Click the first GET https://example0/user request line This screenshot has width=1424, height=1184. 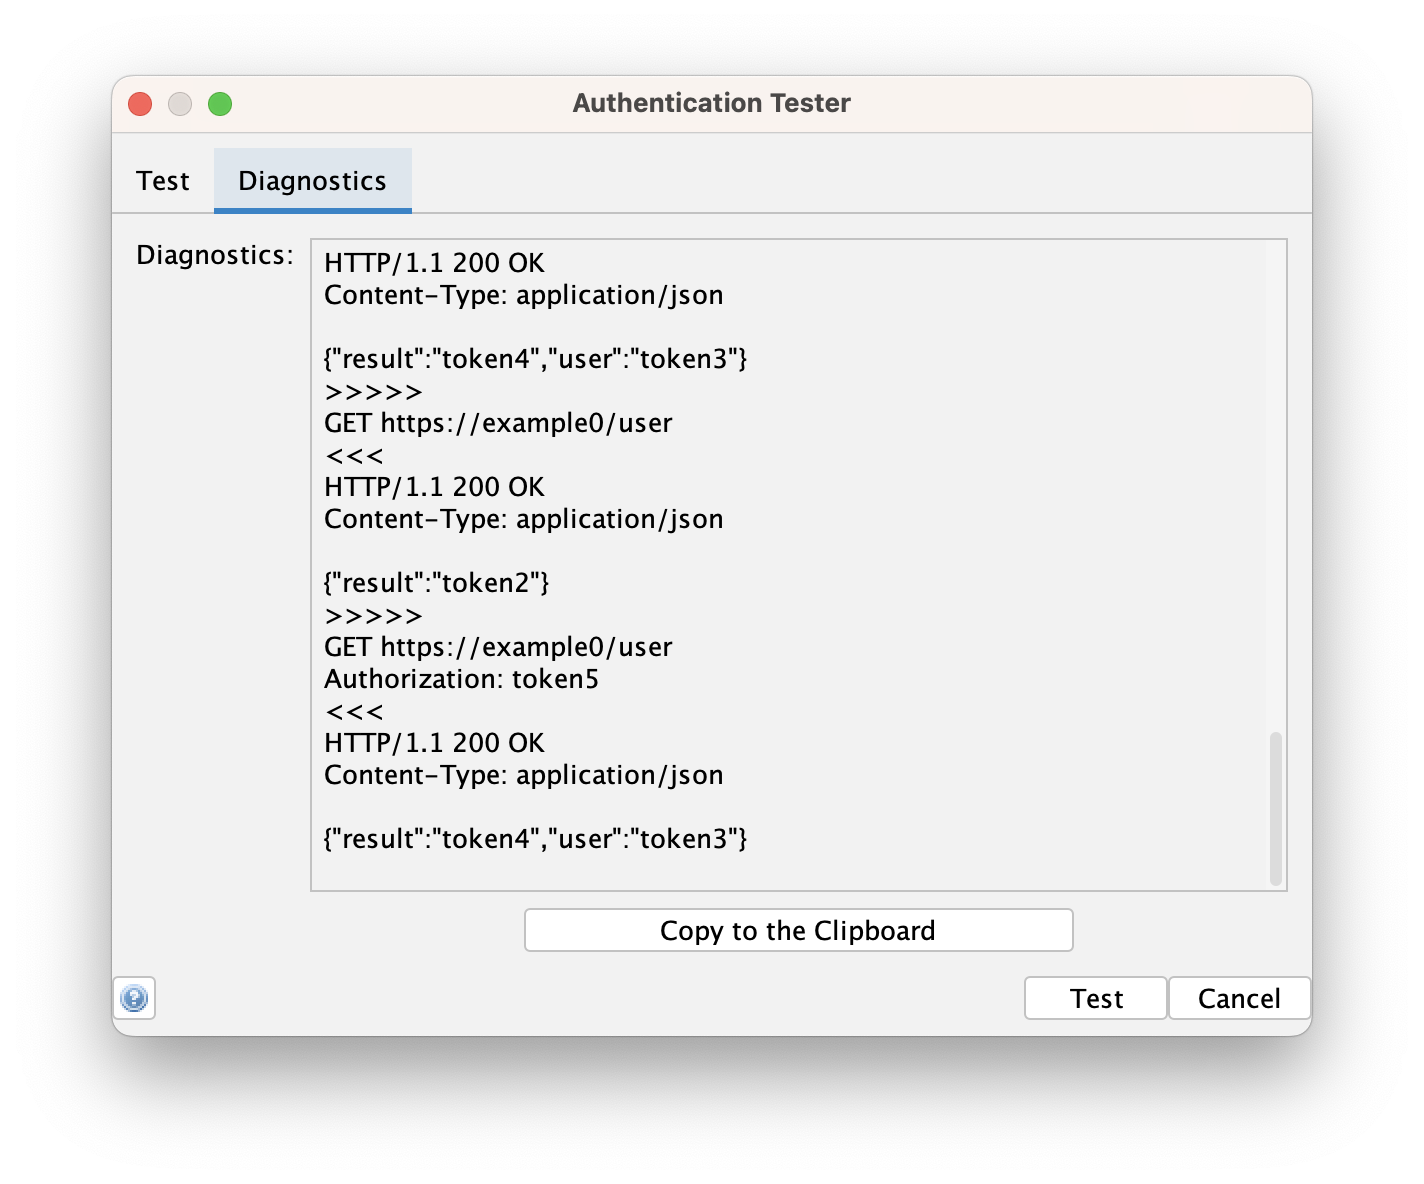click(498, 423)
